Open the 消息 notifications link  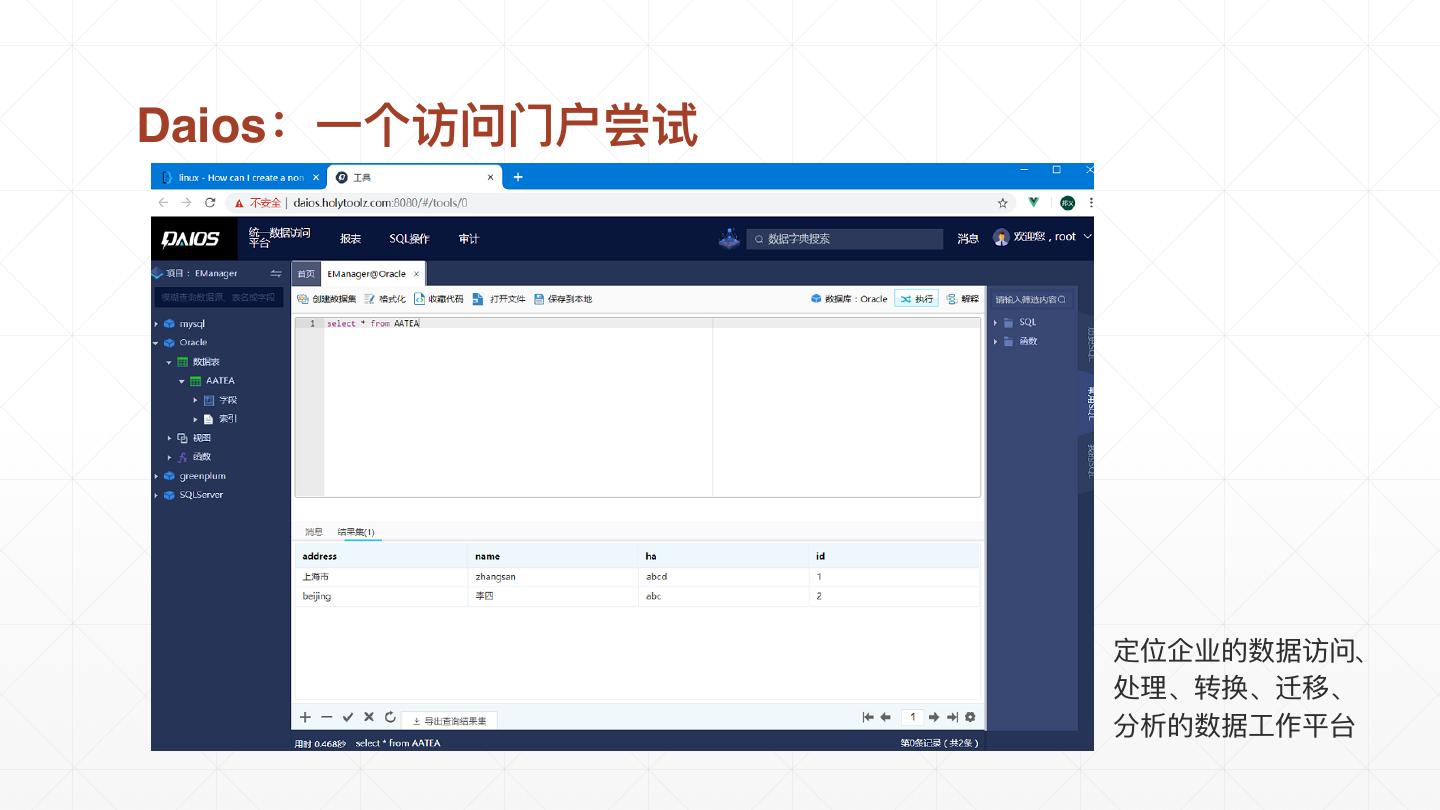pos(967,238)
